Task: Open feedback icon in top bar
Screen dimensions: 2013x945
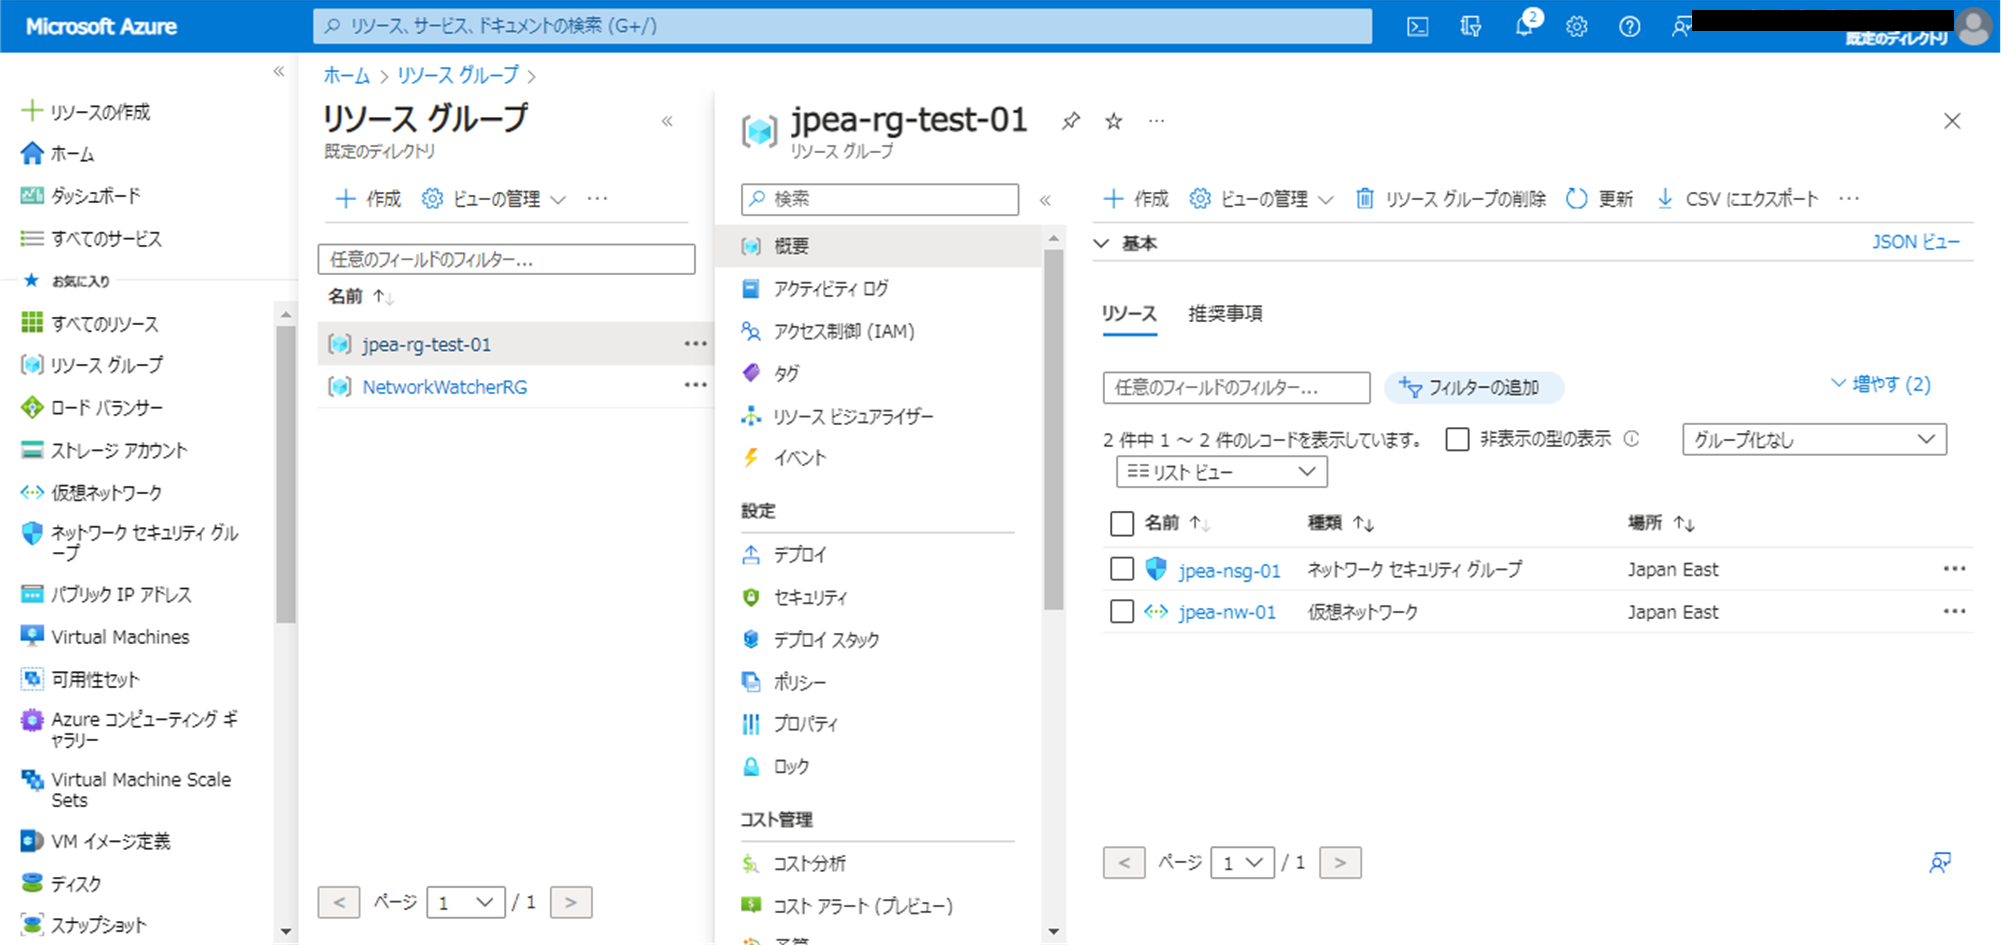Action: 1681,27
